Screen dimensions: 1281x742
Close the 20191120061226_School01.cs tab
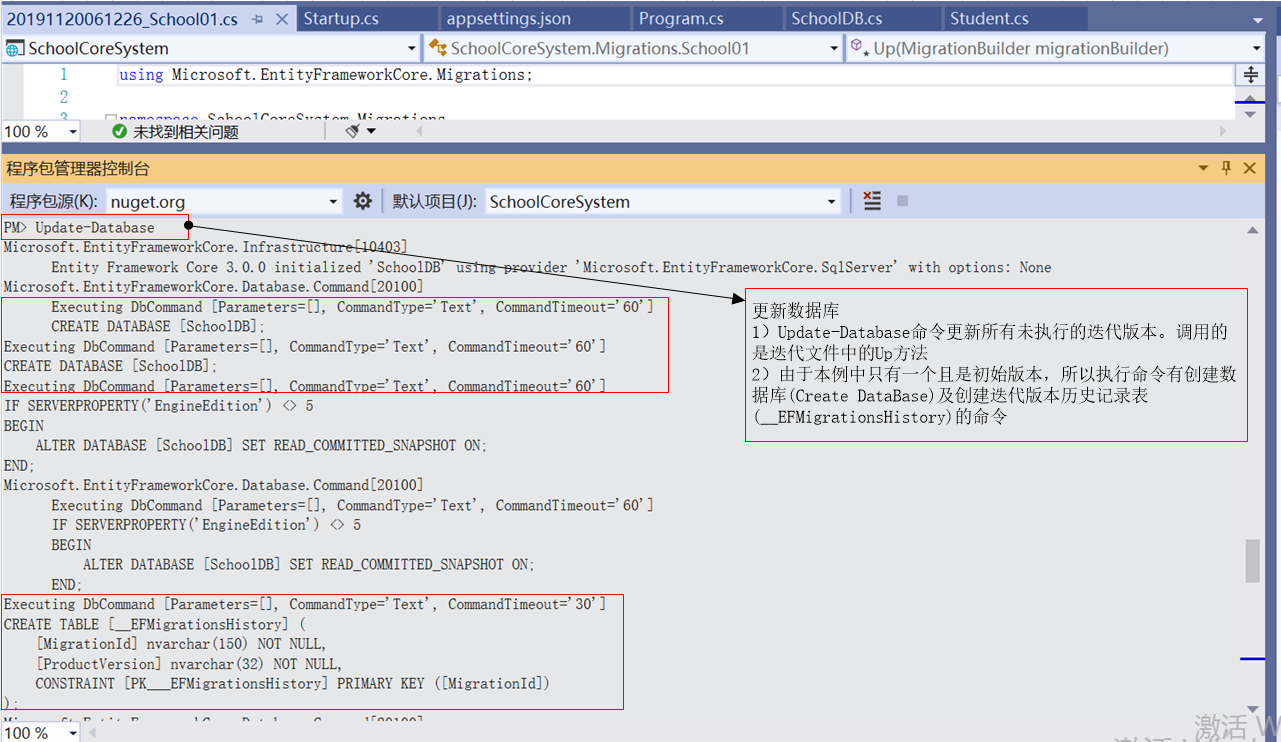click(x=280, y=19)
